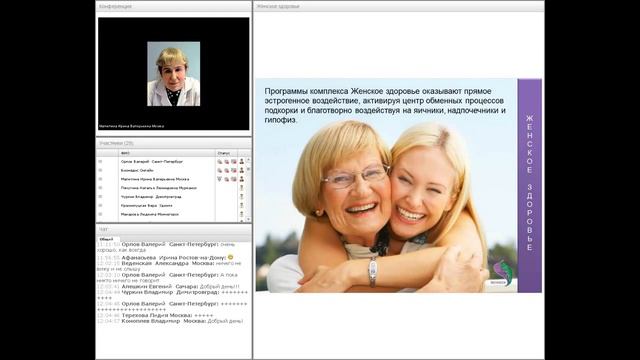Viewport: 640px width, 360px height.
Task: Click the Женское здоровье presentation slide
Action: point(399,185)
